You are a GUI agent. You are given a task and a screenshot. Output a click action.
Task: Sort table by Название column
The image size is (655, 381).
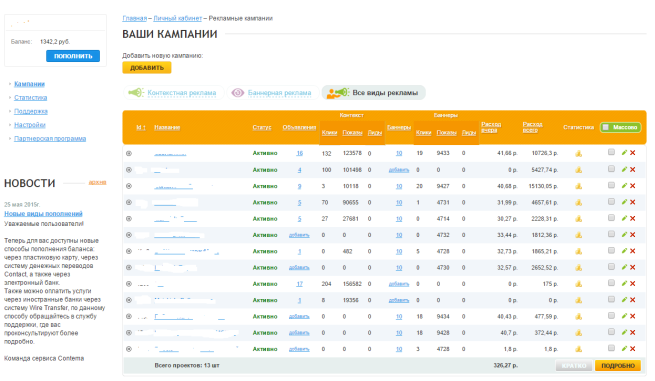tap(167, 127)
